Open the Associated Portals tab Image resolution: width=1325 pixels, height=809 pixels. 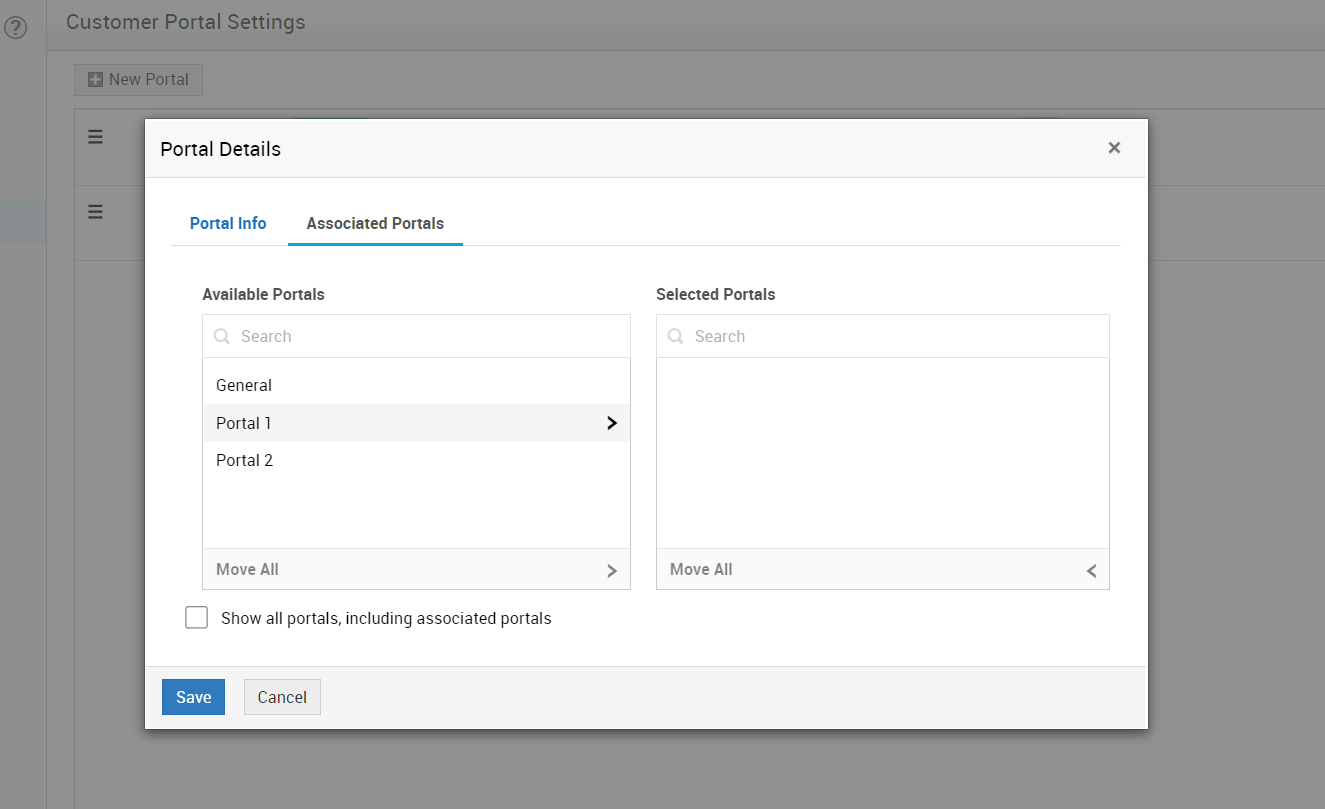375,223
